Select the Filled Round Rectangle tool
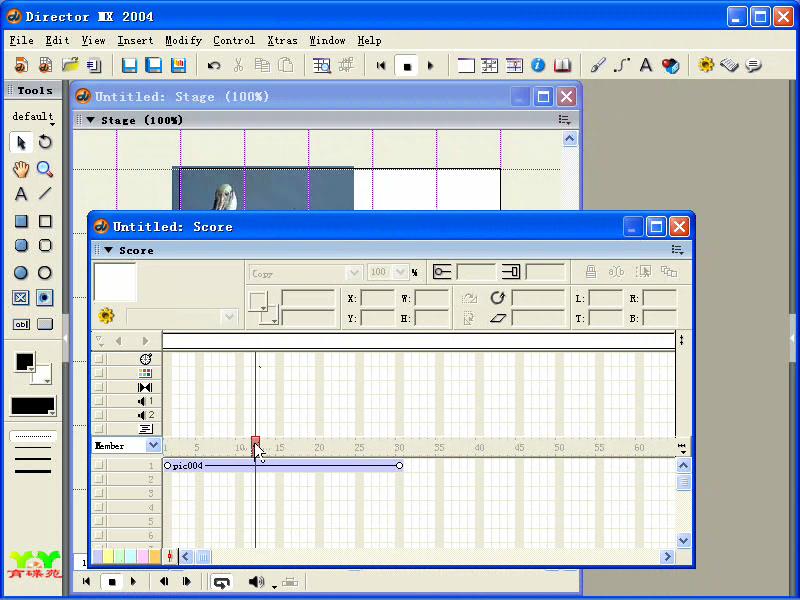This screenshot has height=600, width=800. (x=21, y=245)
